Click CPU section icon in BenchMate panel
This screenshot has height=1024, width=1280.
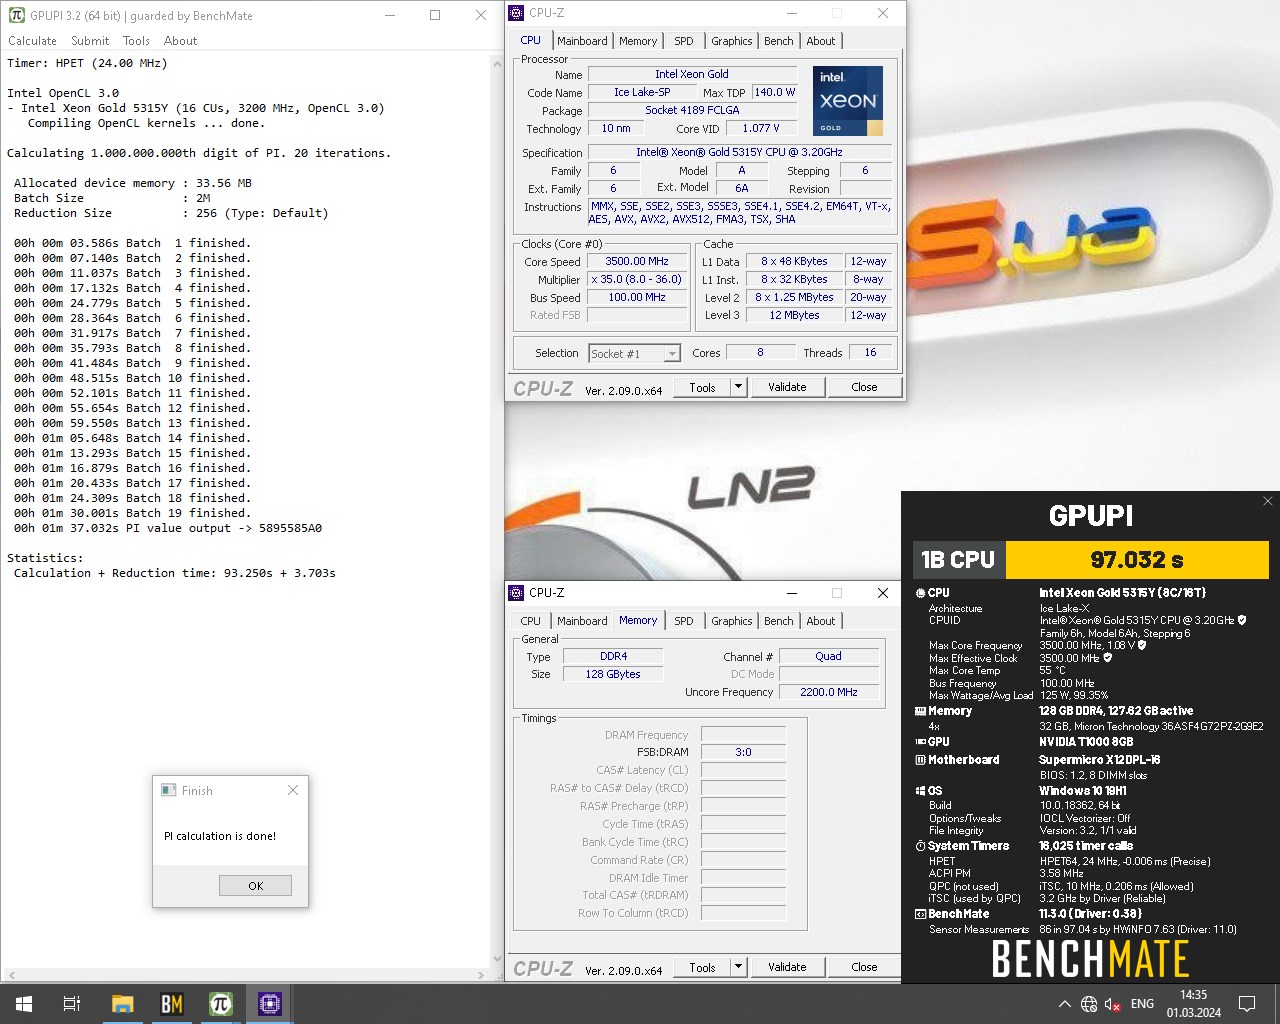[x=920, y=593]
